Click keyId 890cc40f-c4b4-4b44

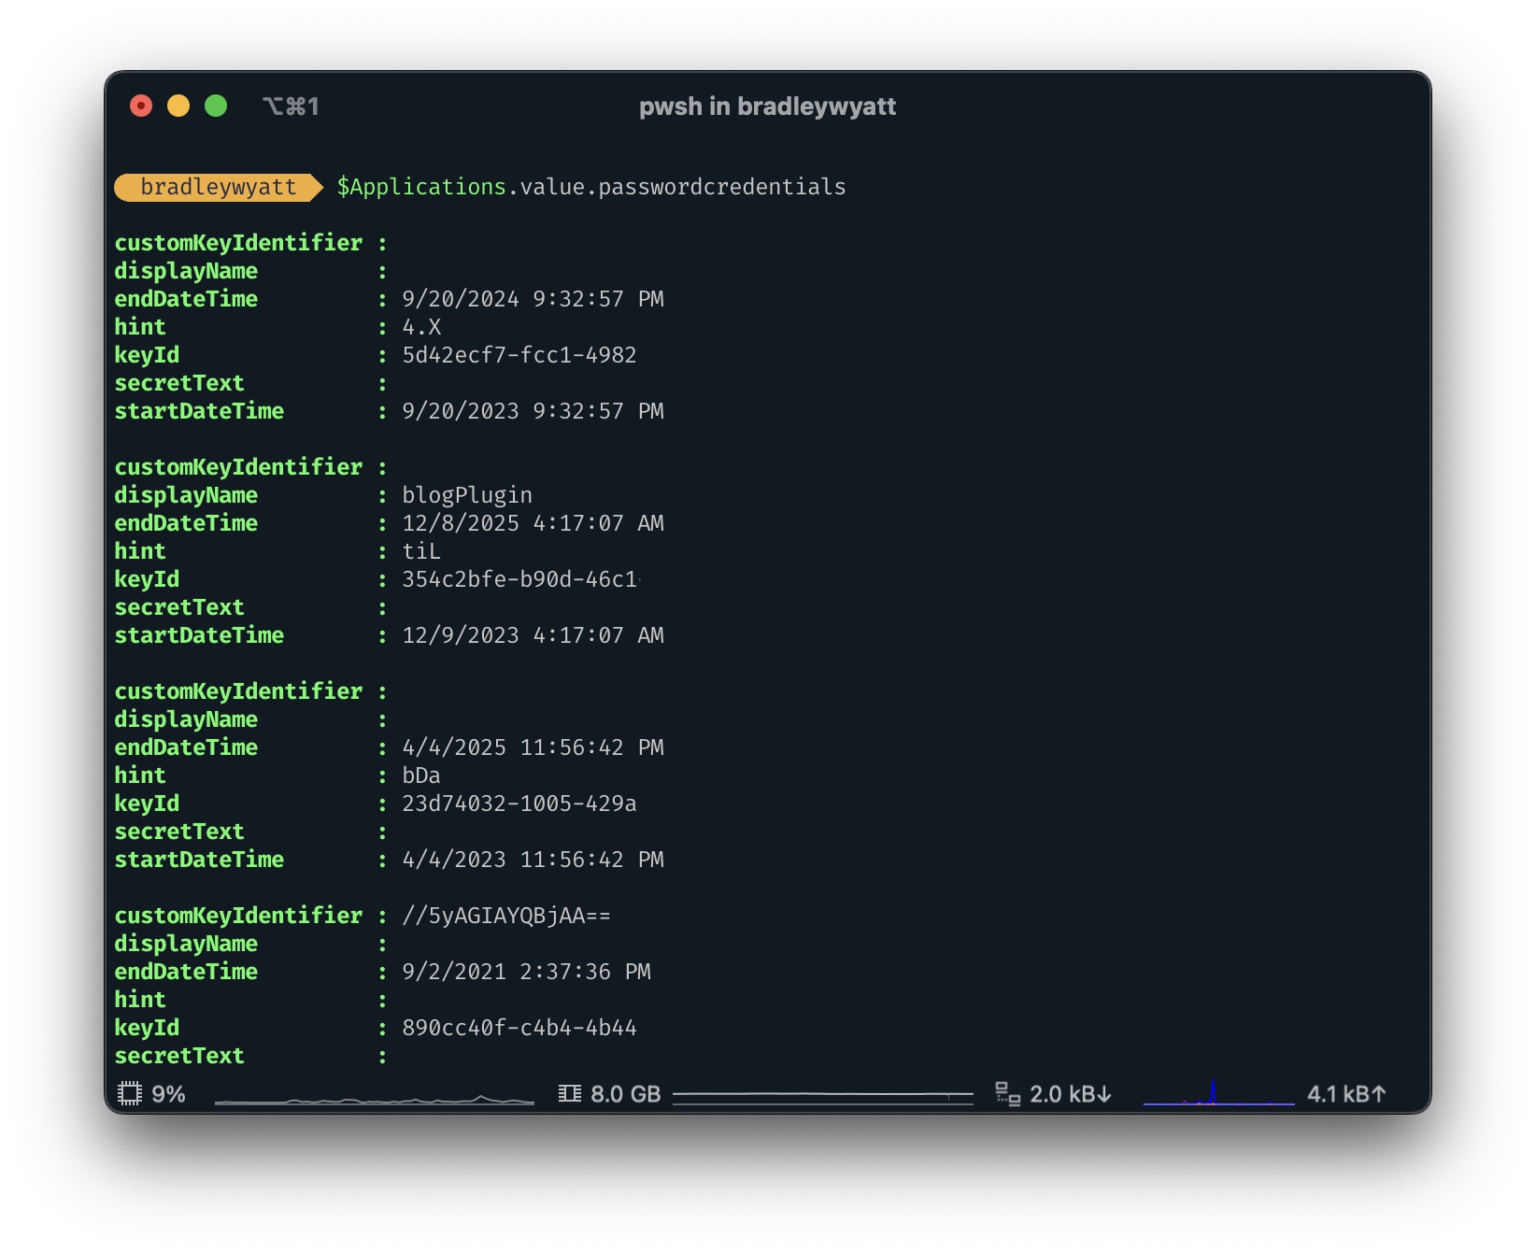point(519,1027)
